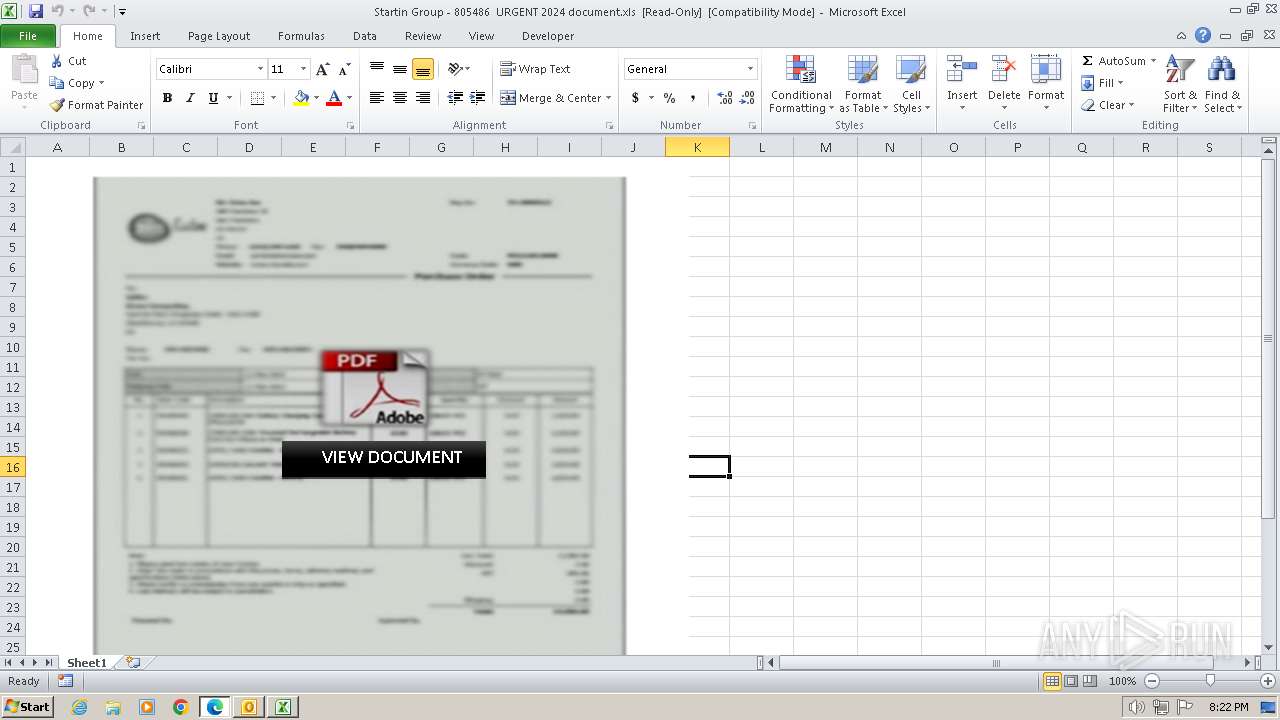Image resolution: width=1280 pixels, height=720 pixels.
Task: Open the Fill Color dropdown arrow
Action: [316, 98]
